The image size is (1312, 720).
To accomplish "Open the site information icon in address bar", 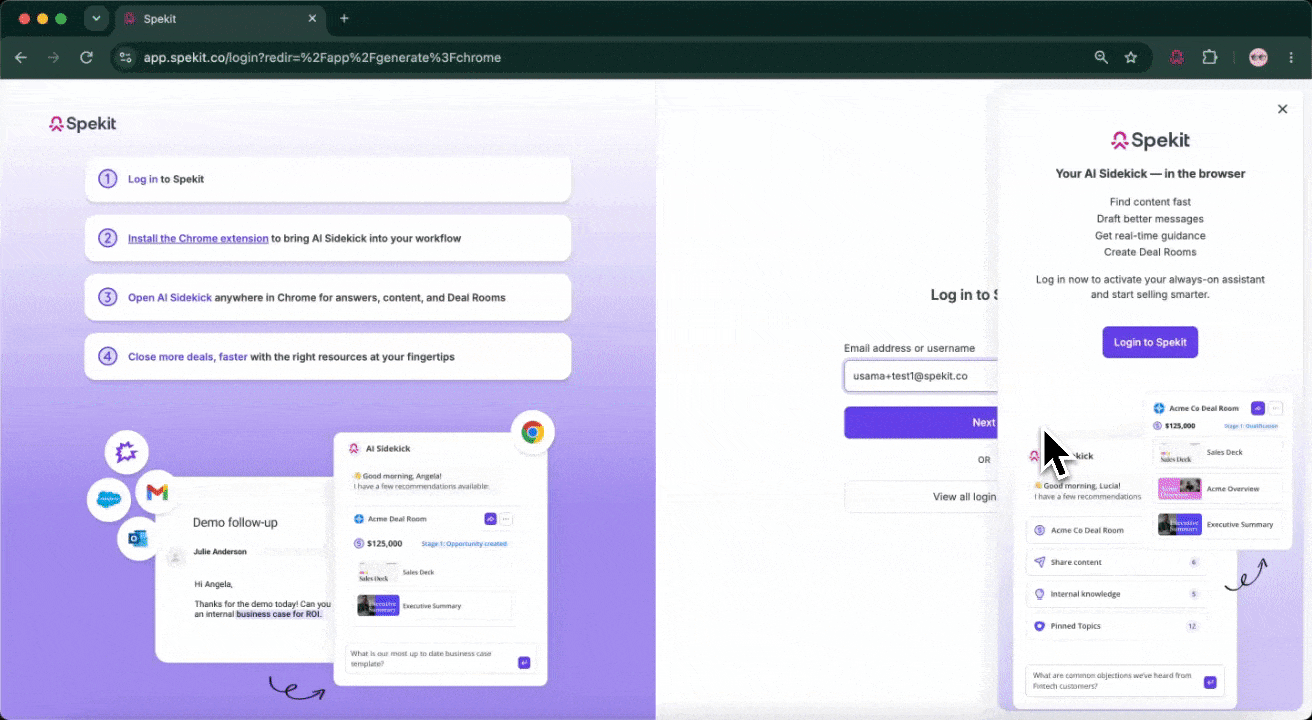I will (x=125, y=57).
